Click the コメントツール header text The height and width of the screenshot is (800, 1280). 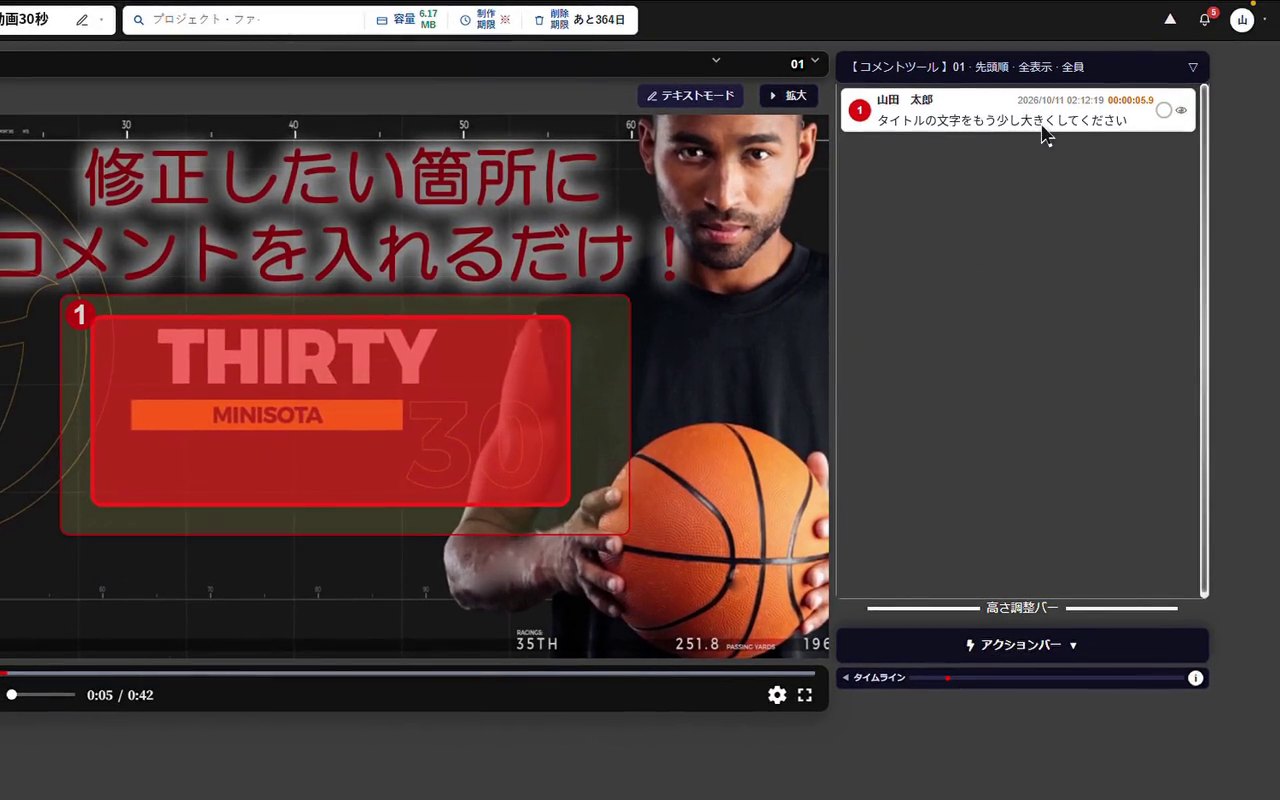898,67
